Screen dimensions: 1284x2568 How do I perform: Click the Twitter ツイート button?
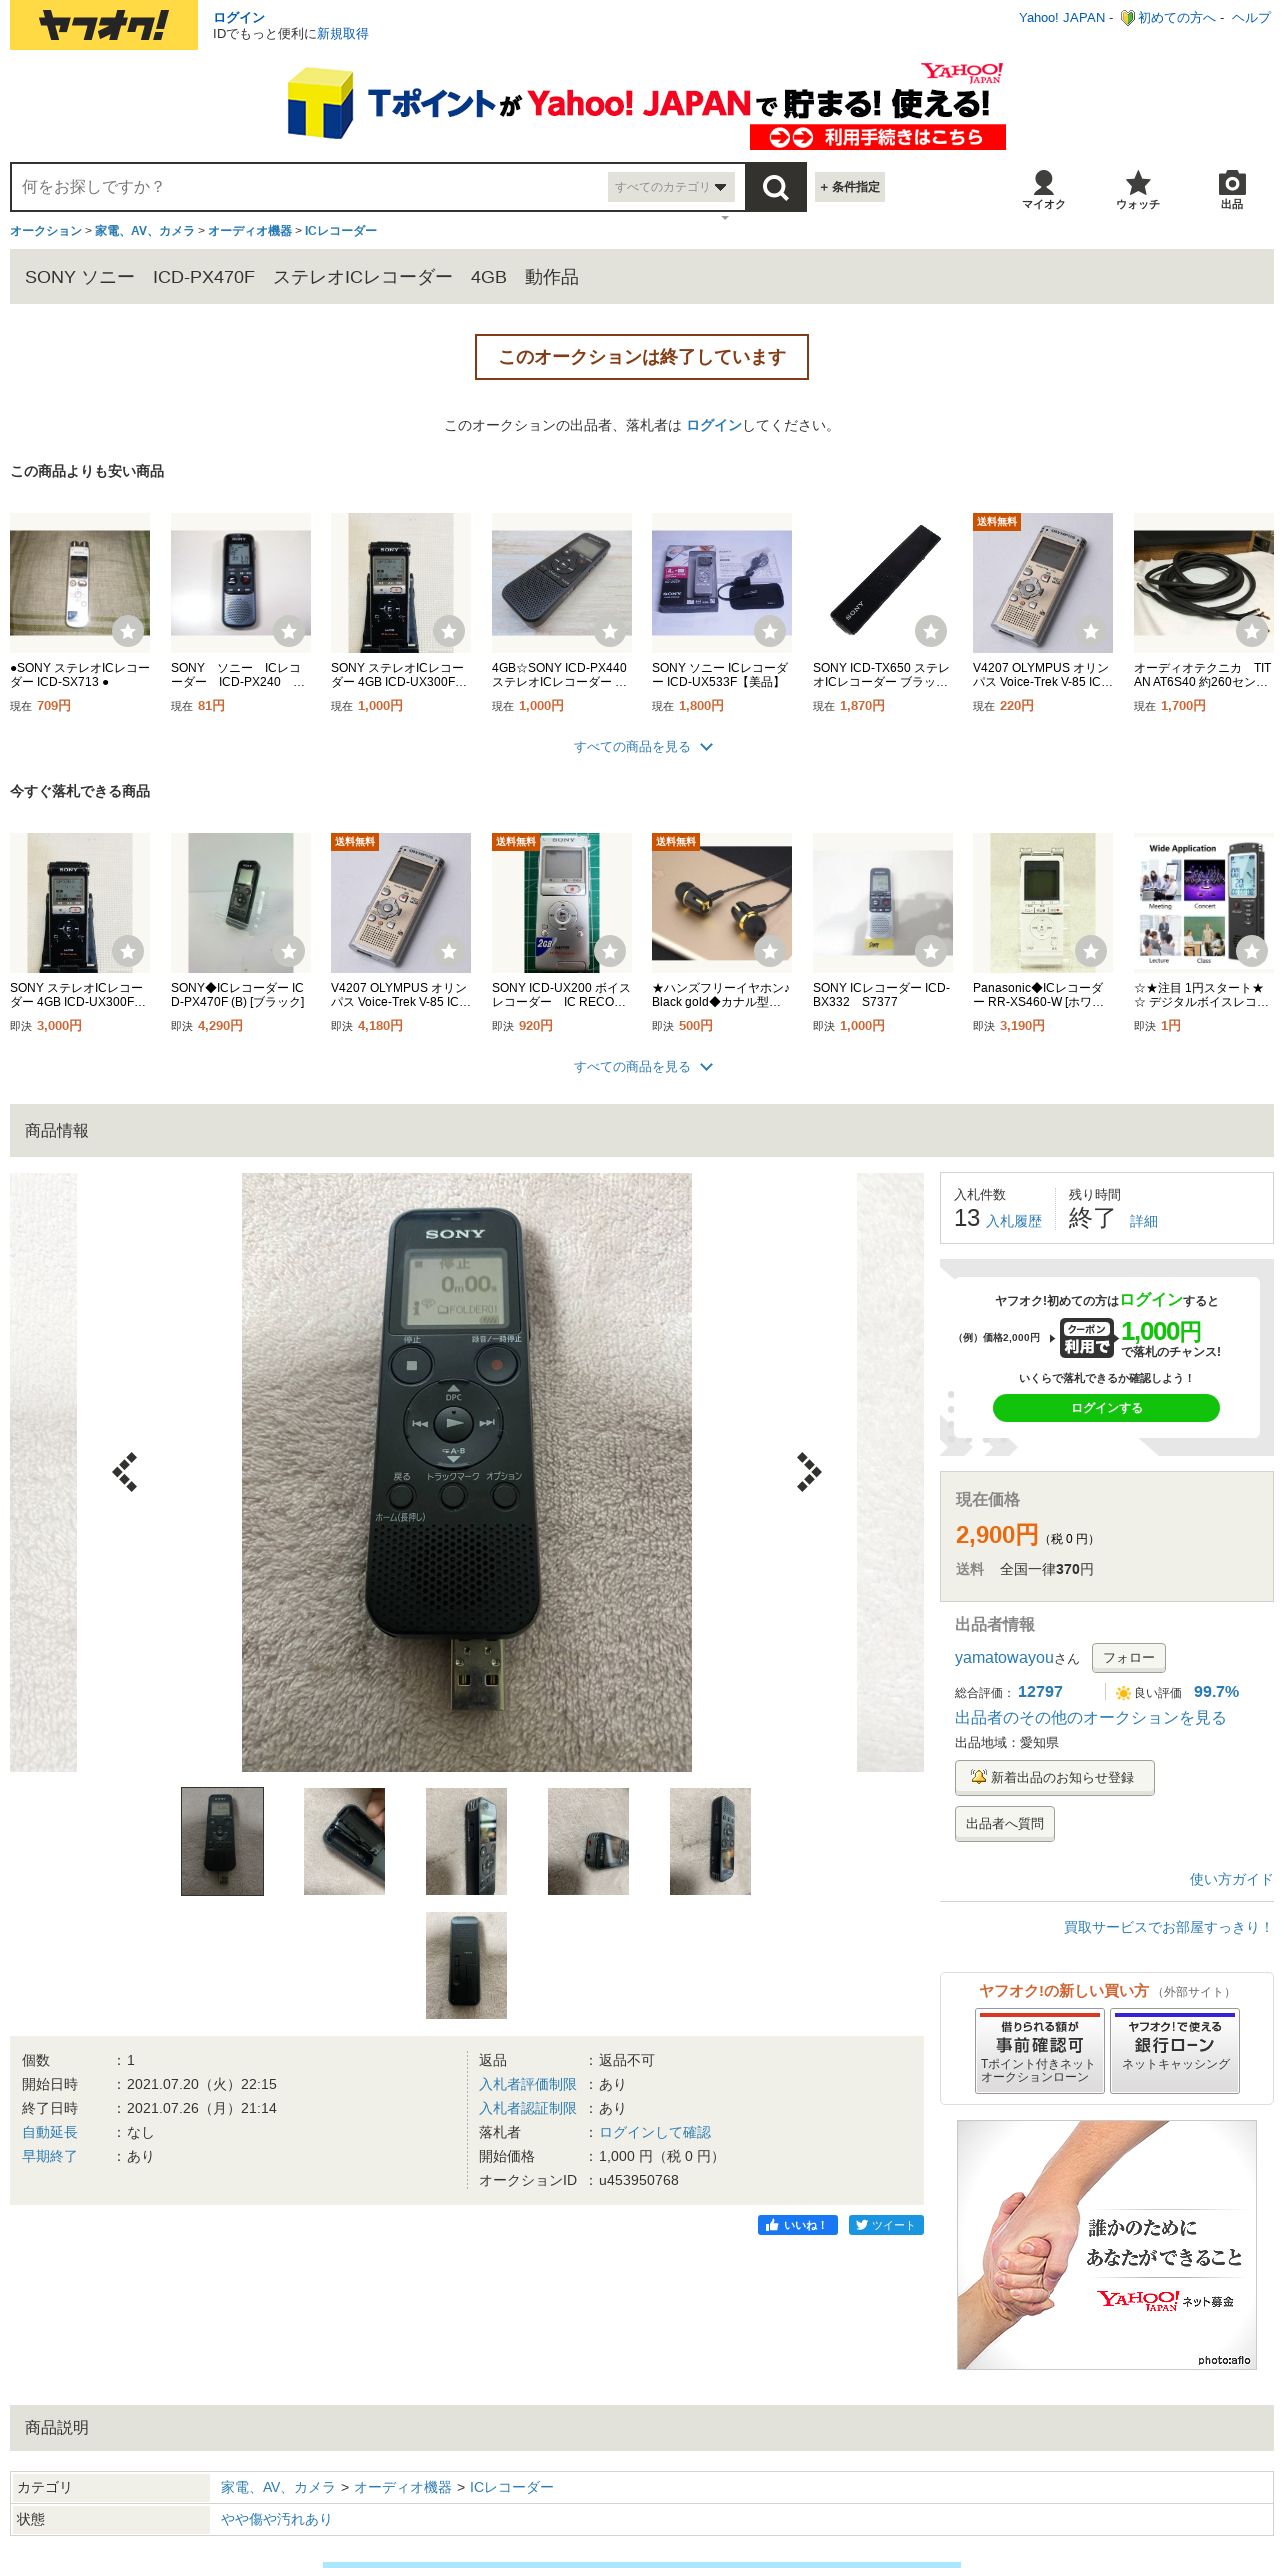tap(886, 2225)
